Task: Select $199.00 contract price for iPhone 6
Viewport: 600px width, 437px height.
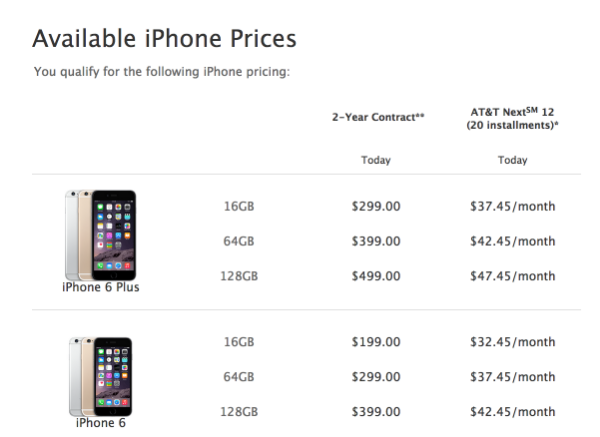Action: pyautogui.click(x=376, y=342)
